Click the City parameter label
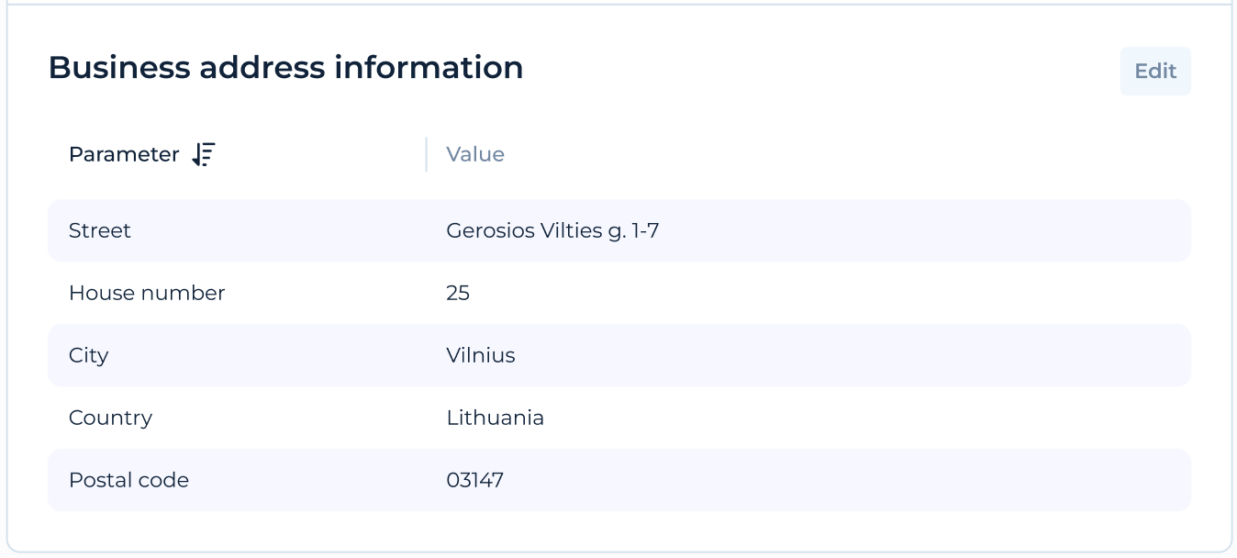Viewport: 1237px width, 558px height. click(88, 355)
